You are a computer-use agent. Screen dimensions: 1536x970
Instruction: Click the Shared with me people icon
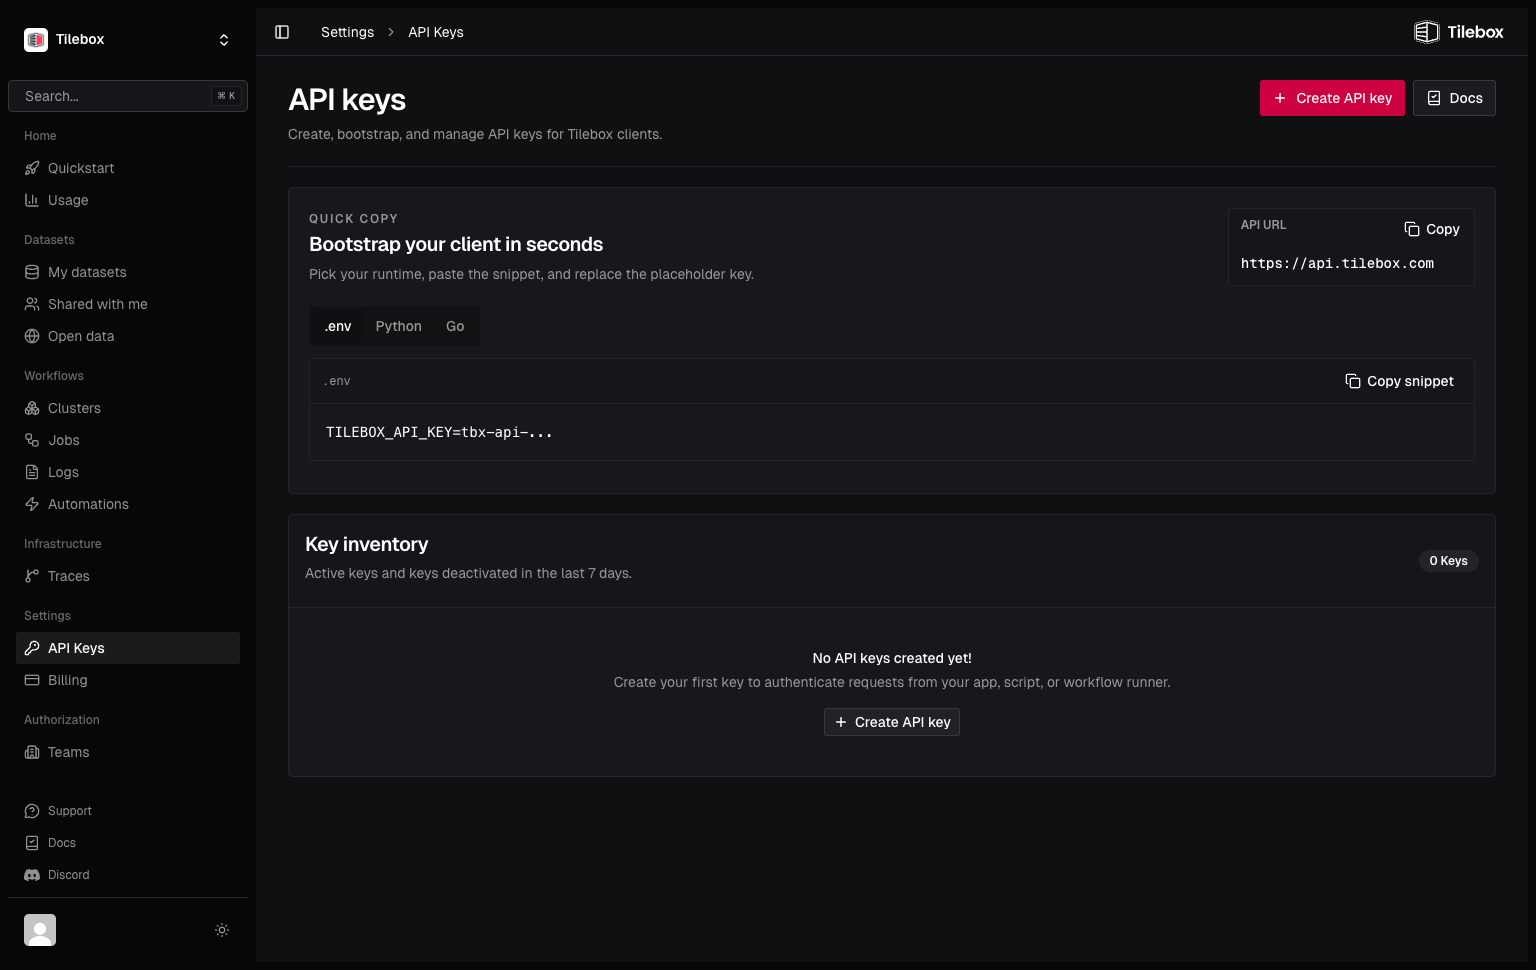(32, 304)
